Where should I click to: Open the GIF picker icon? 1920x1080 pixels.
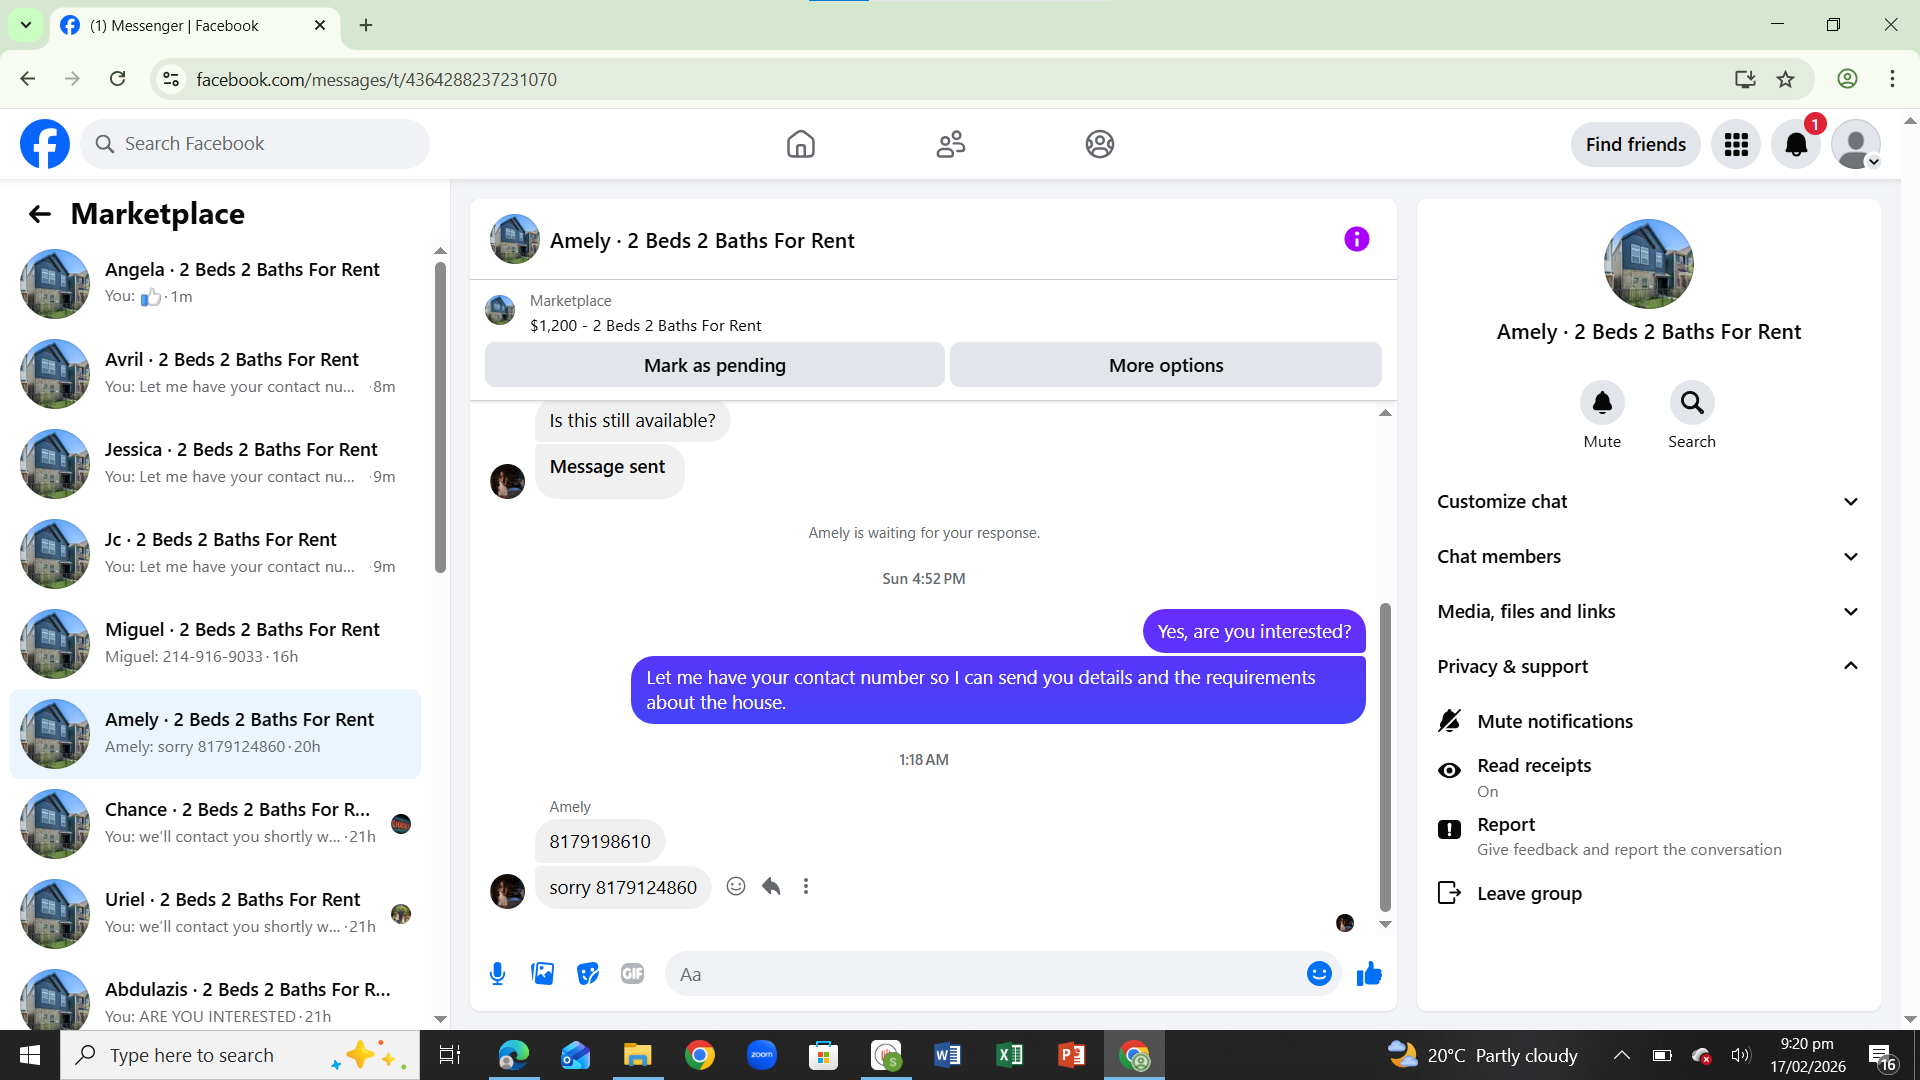coord(632,974)
